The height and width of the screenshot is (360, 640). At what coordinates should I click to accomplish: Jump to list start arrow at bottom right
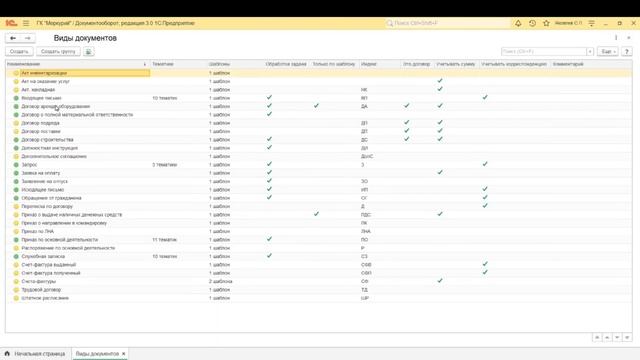click(597, 338)
